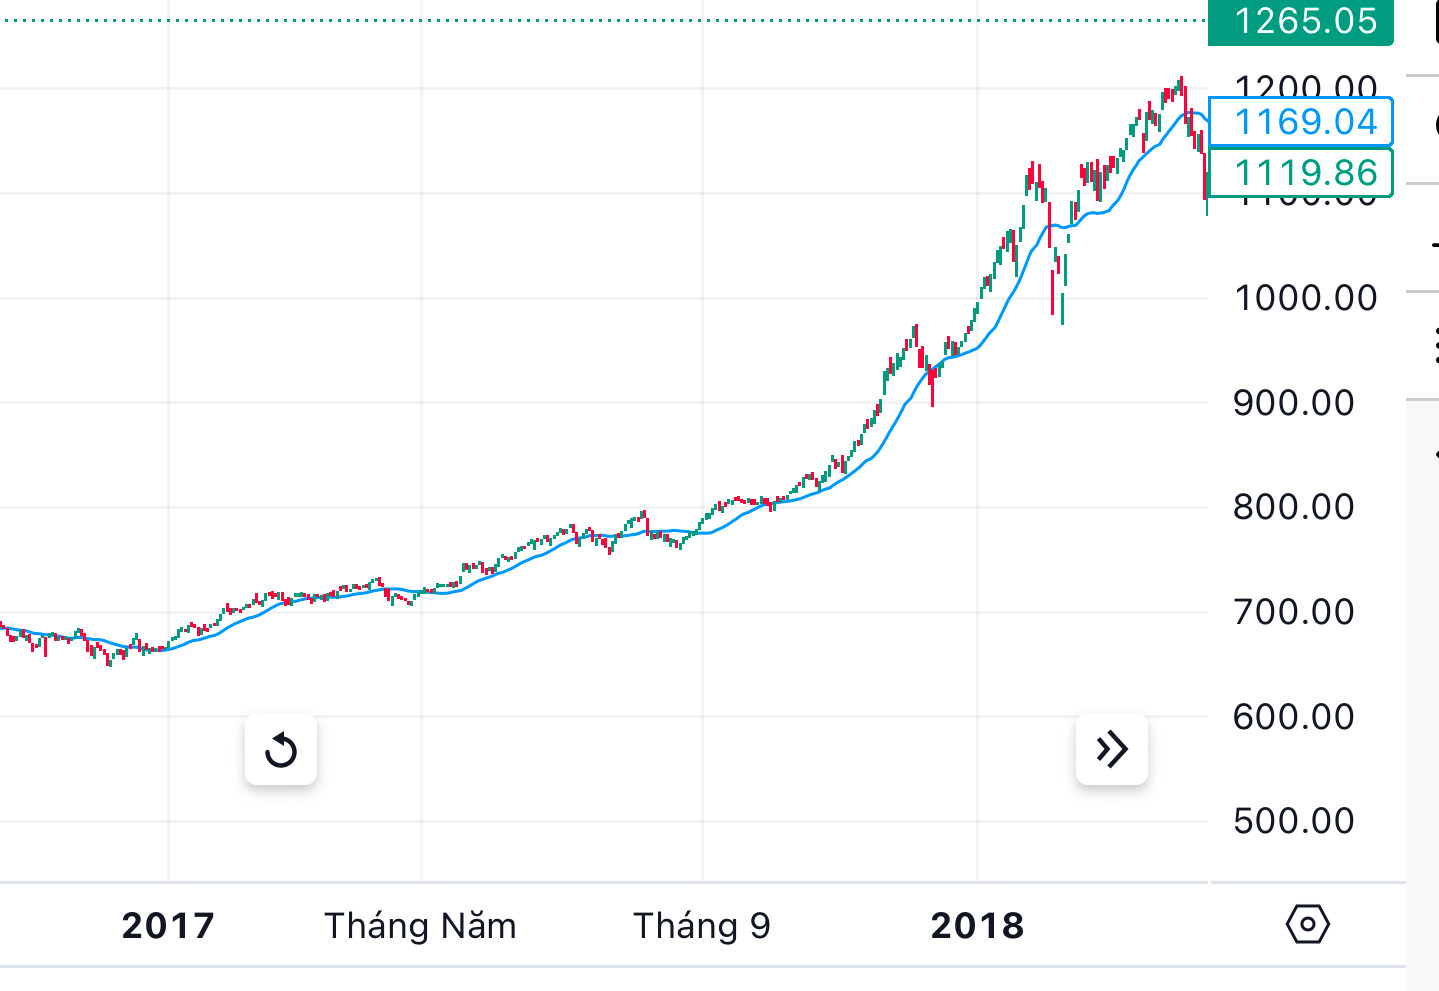This screenshot has width=1439, height=991.
Task: Click the 700.00 price scale label
Action: pos(1293,612)
